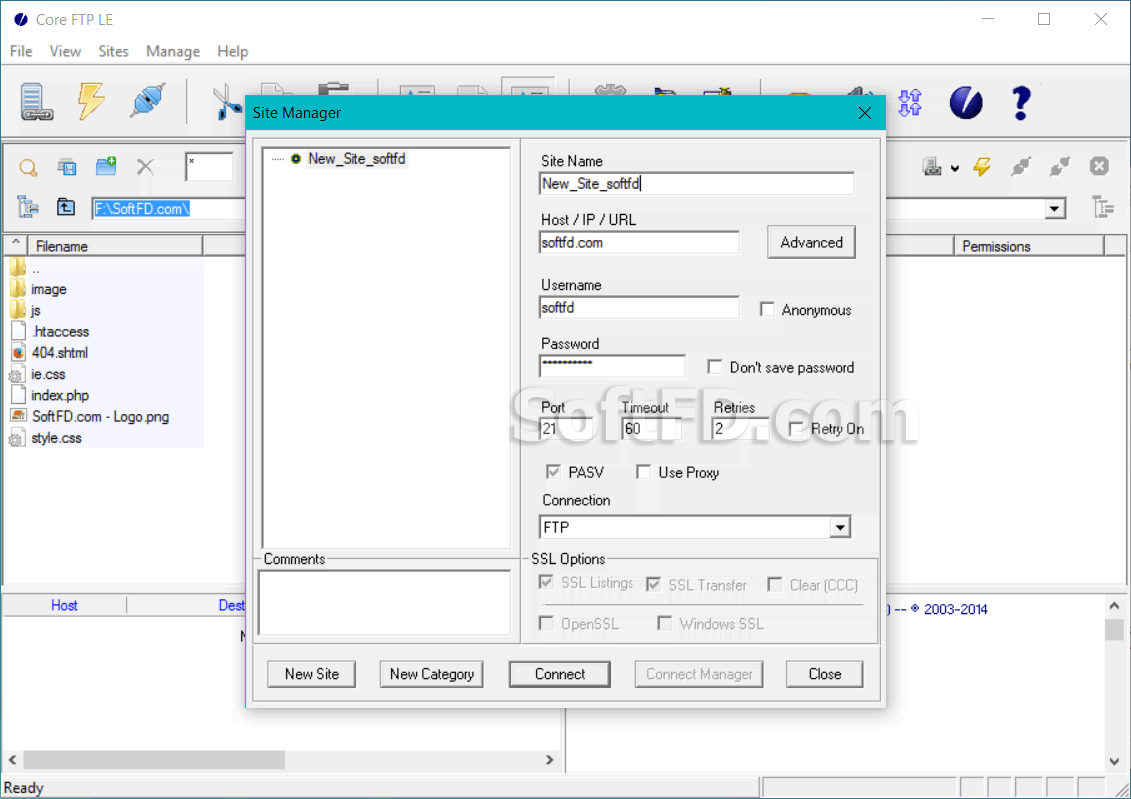
Task: Toggle local directory tree icon
Action: (28, 208)
